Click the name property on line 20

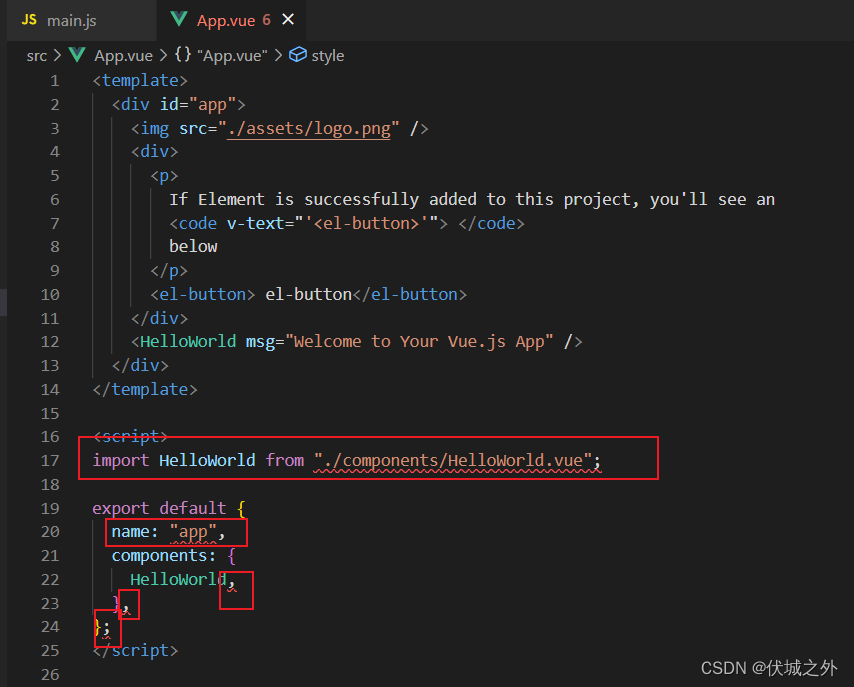pos(131,532)
